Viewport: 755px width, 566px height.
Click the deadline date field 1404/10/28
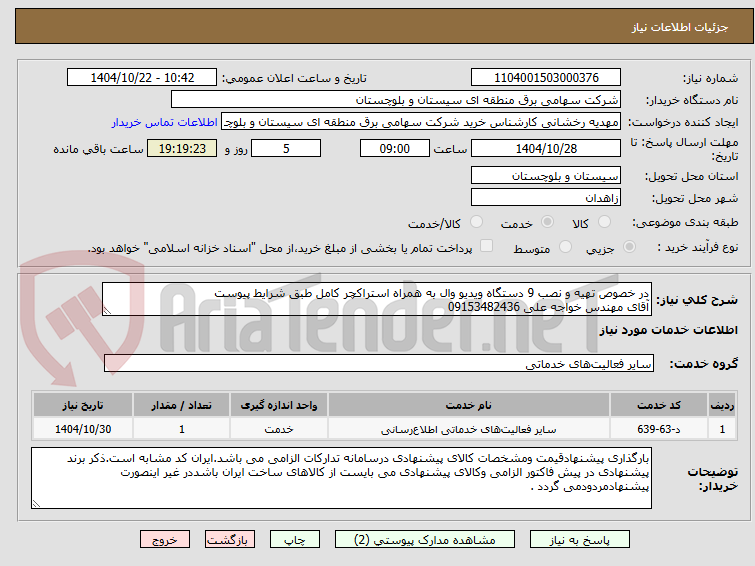pyautogui.click(x=546, y=148)
